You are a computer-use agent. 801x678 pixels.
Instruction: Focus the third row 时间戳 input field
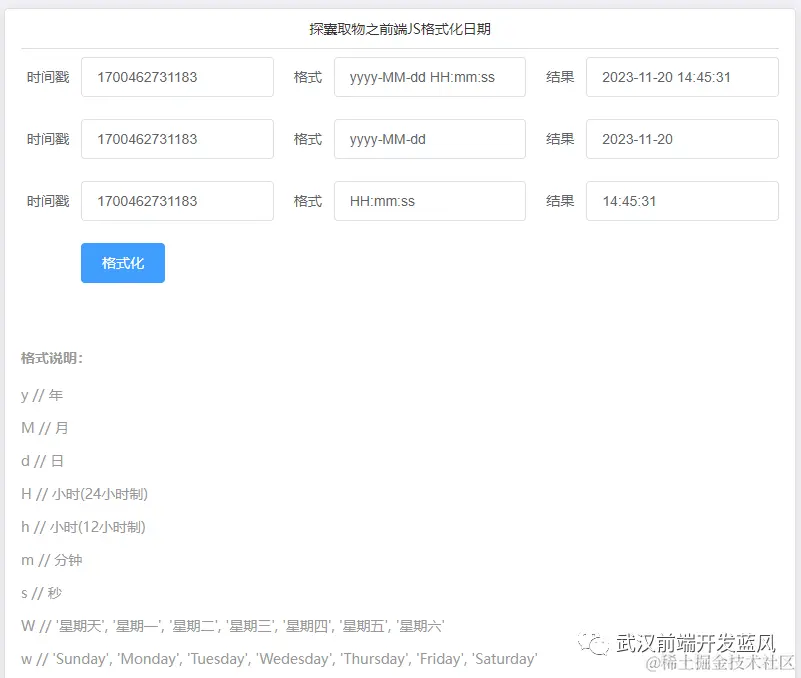tap(177, 201)
